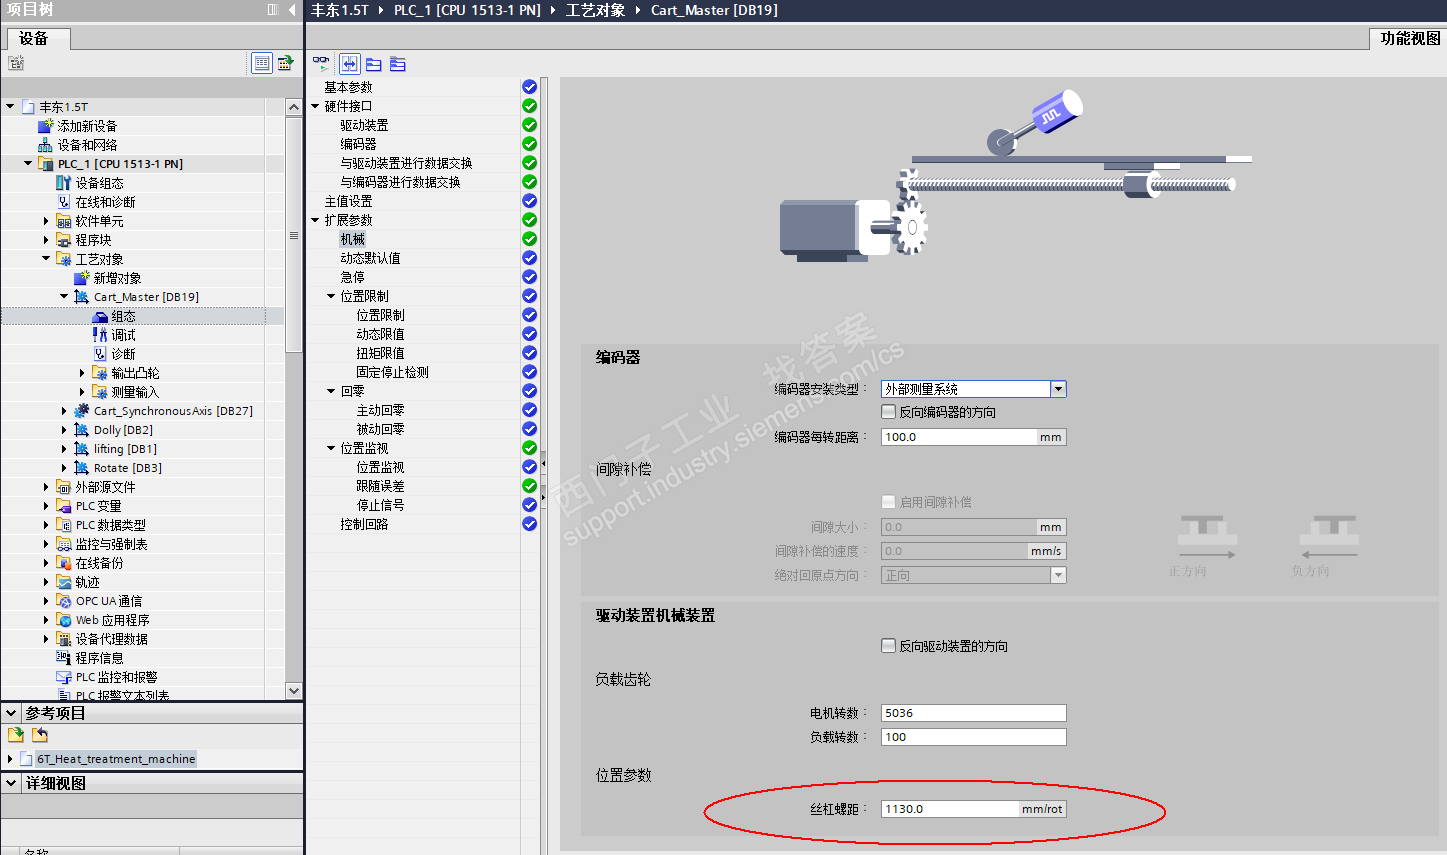Click the table icon with green arrow in project tree toolbar
The height and width of the screenshot is (855, 1447).
[x=285, y=63]
